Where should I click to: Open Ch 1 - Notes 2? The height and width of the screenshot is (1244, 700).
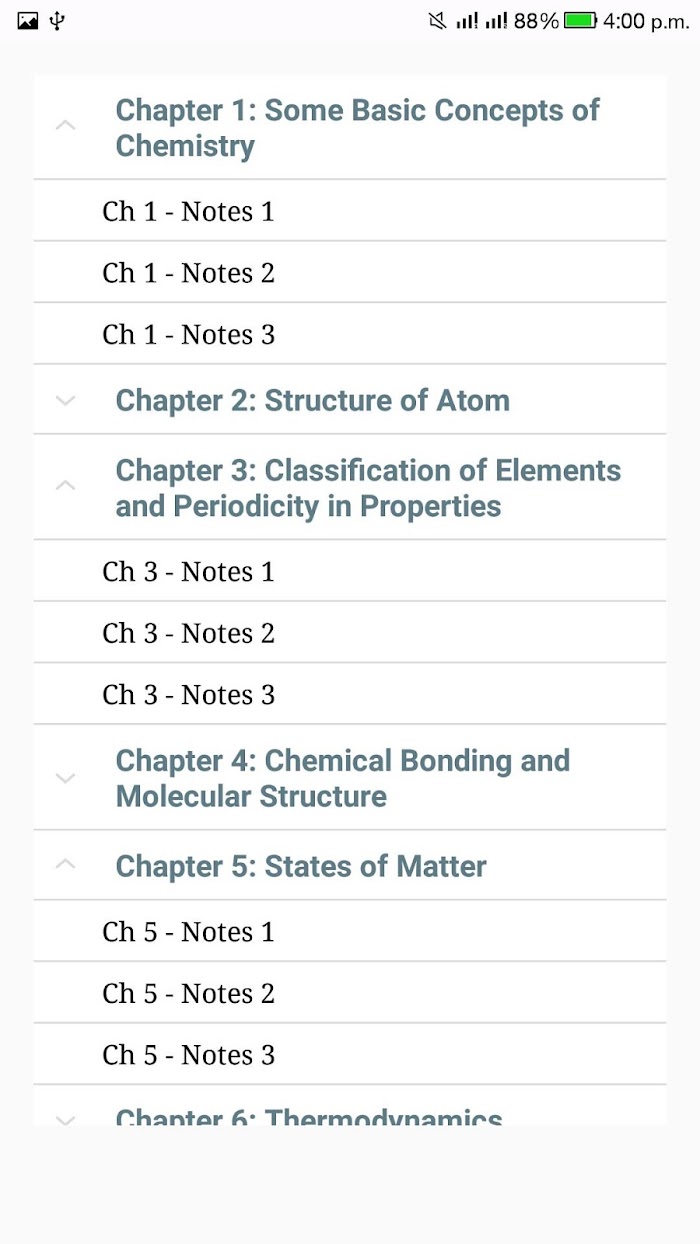coord(350,272)
